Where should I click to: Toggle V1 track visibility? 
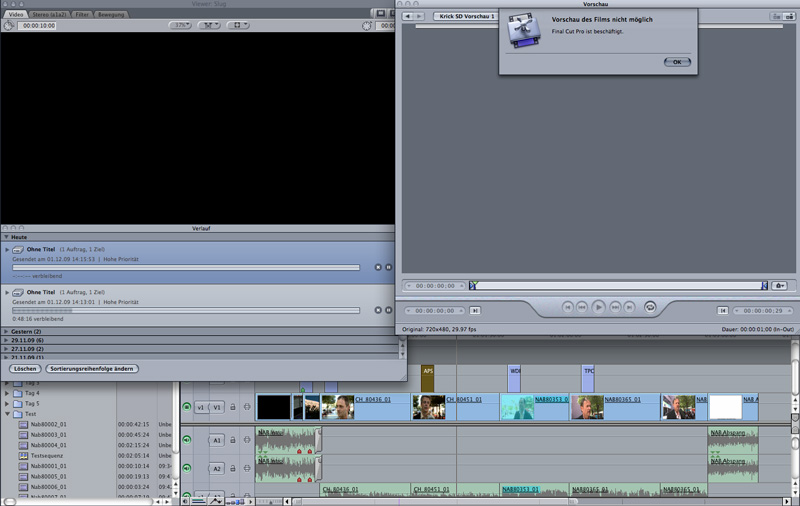(x=186, y=408)
